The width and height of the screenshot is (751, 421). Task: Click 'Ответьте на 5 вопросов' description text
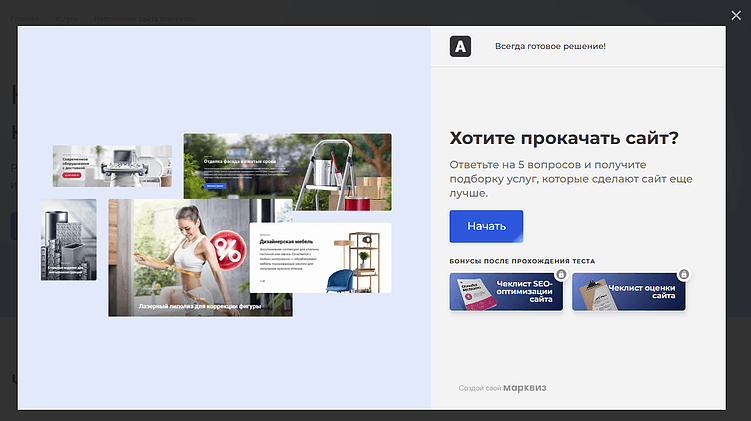(x=571, y=179)
